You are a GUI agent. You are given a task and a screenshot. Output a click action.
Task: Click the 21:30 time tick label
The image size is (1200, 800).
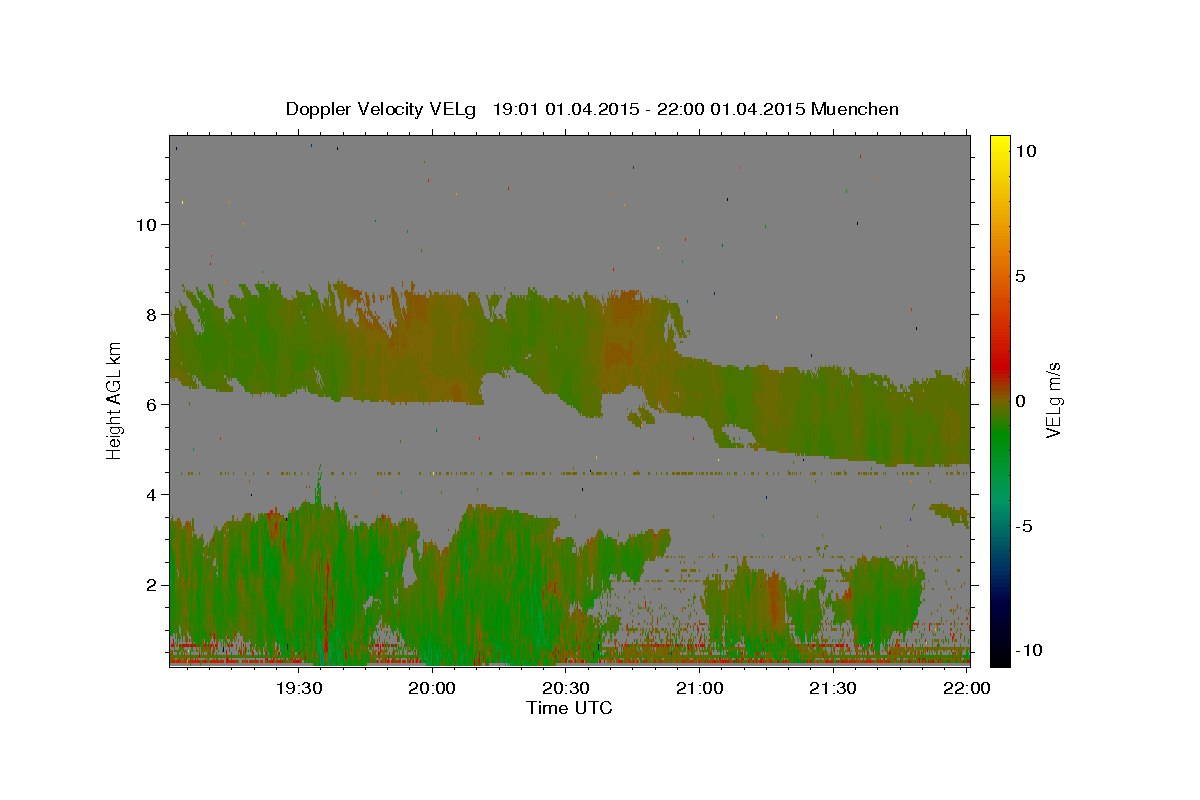pos(833,688)
